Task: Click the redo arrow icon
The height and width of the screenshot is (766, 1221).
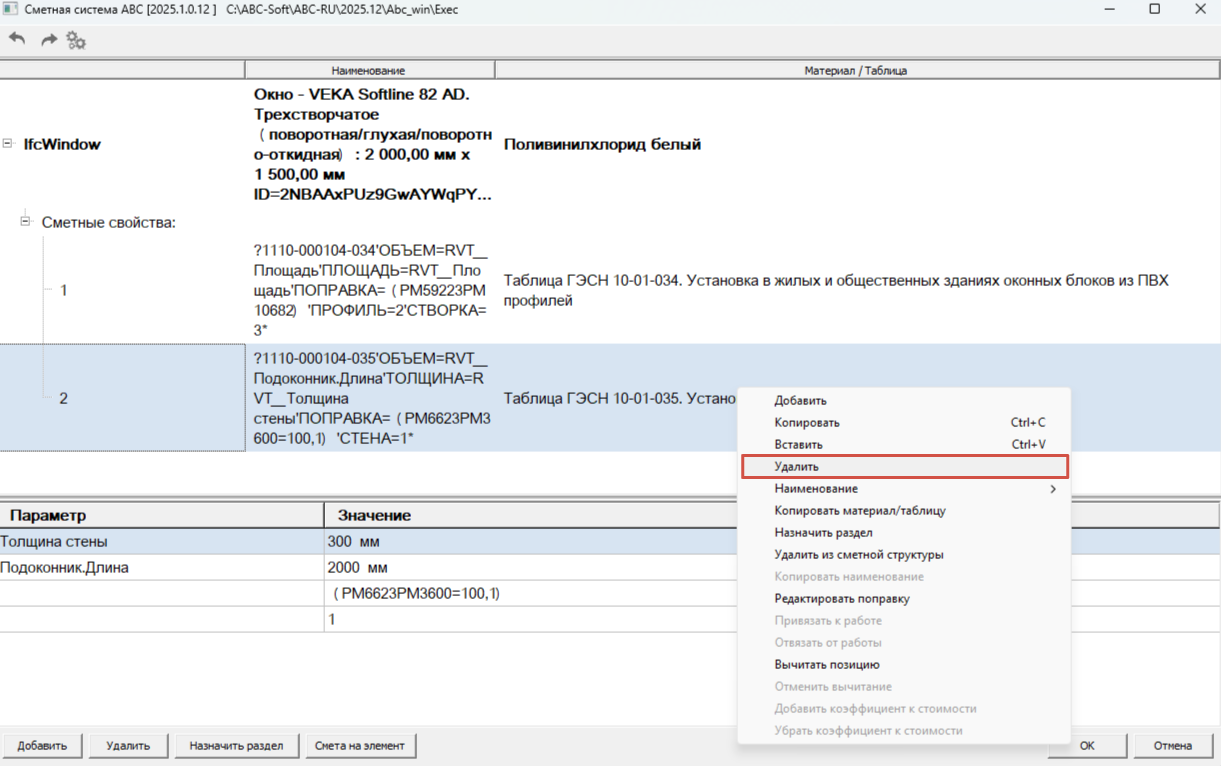Action: (48, 40)
